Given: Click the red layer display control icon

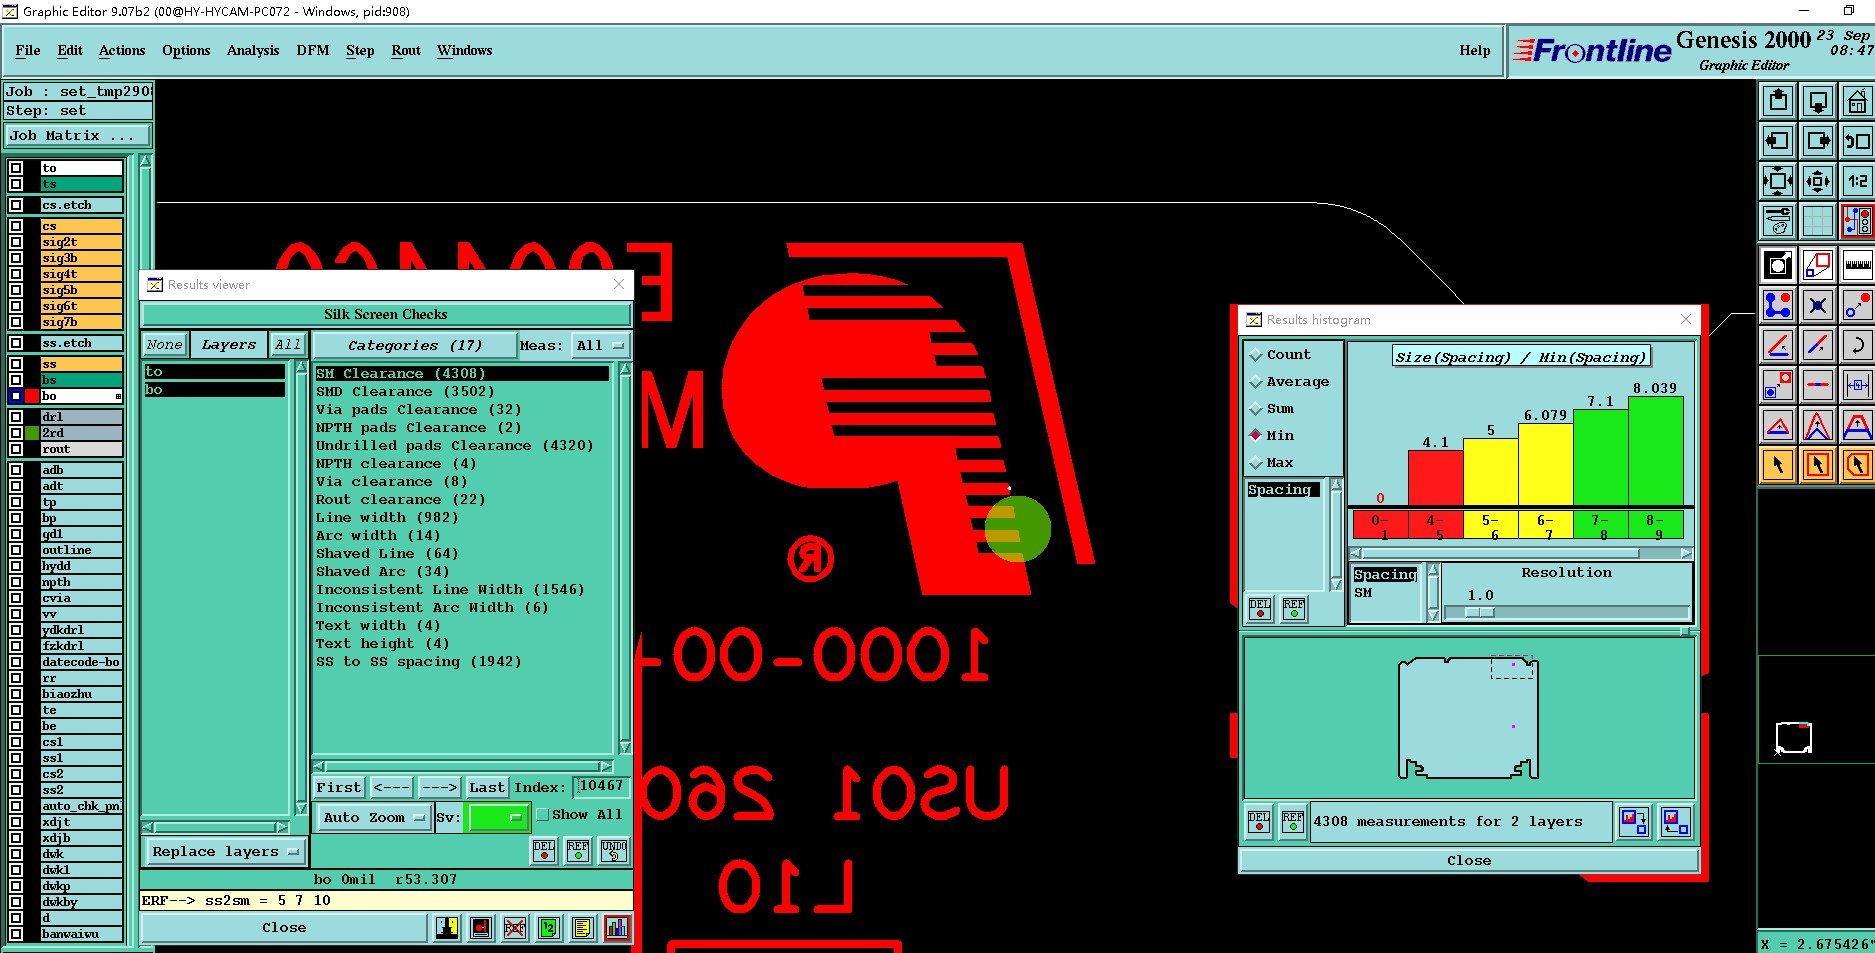Looking at the screenshot, I should [x=1857, y=221].
